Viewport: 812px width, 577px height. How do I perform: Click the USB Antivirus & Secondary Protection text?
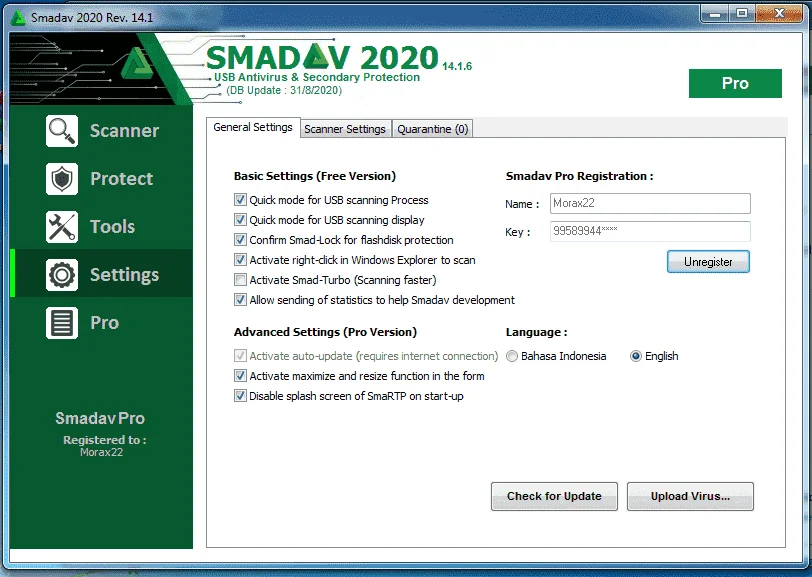pyautogui.click(x=317, y=77)
